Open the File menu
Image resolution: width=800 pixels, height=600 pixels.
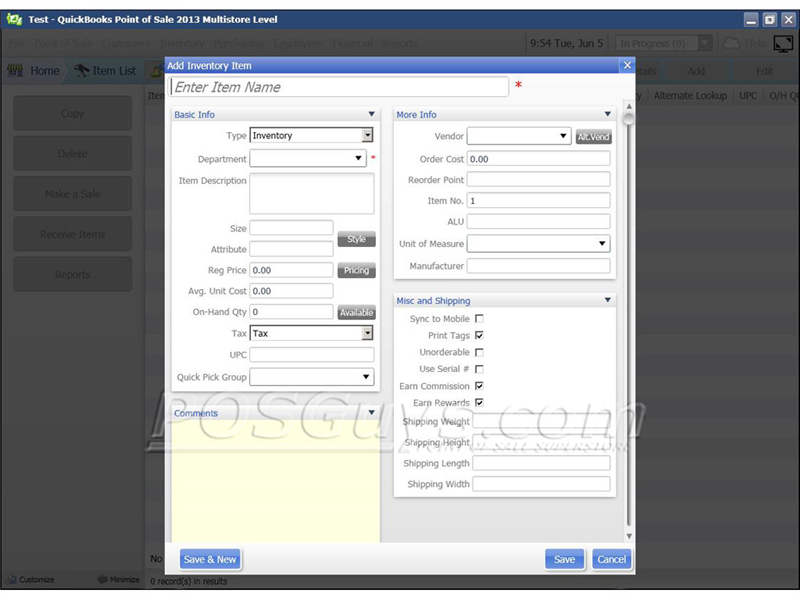[17, 43]
